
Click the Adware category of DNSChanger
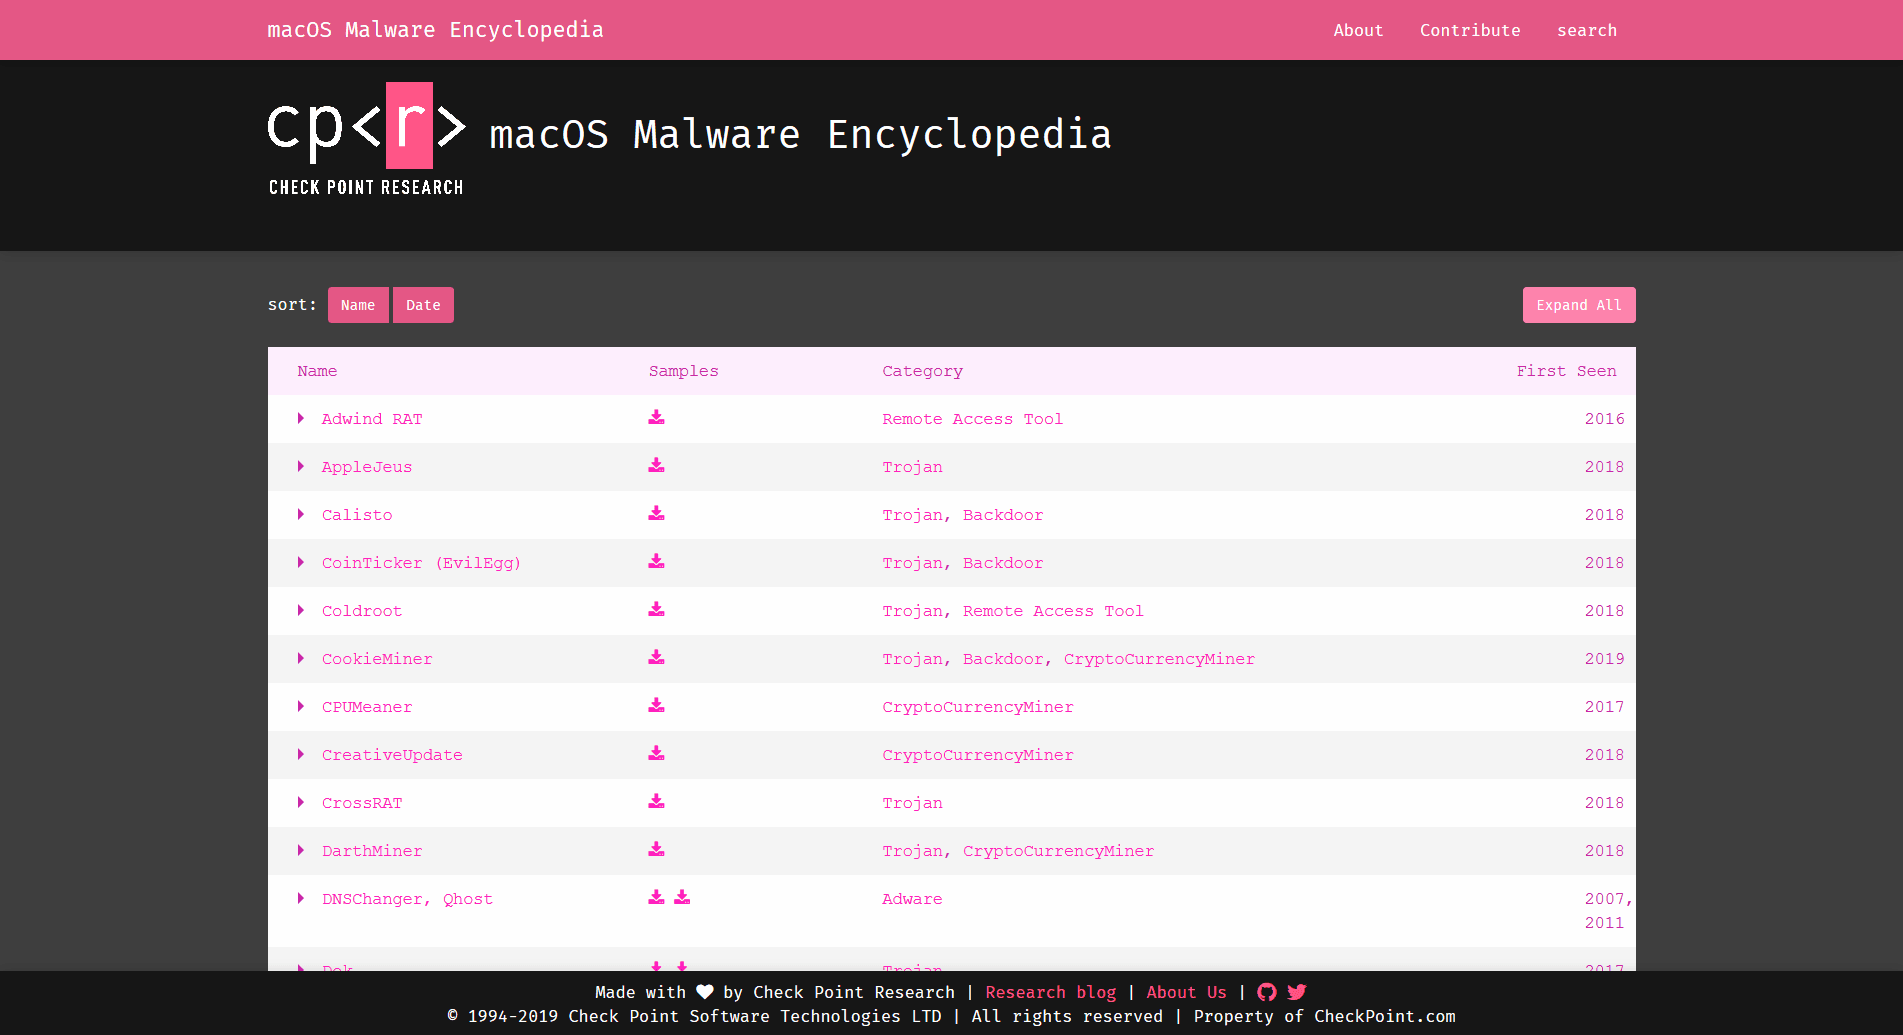click(912, 899)
